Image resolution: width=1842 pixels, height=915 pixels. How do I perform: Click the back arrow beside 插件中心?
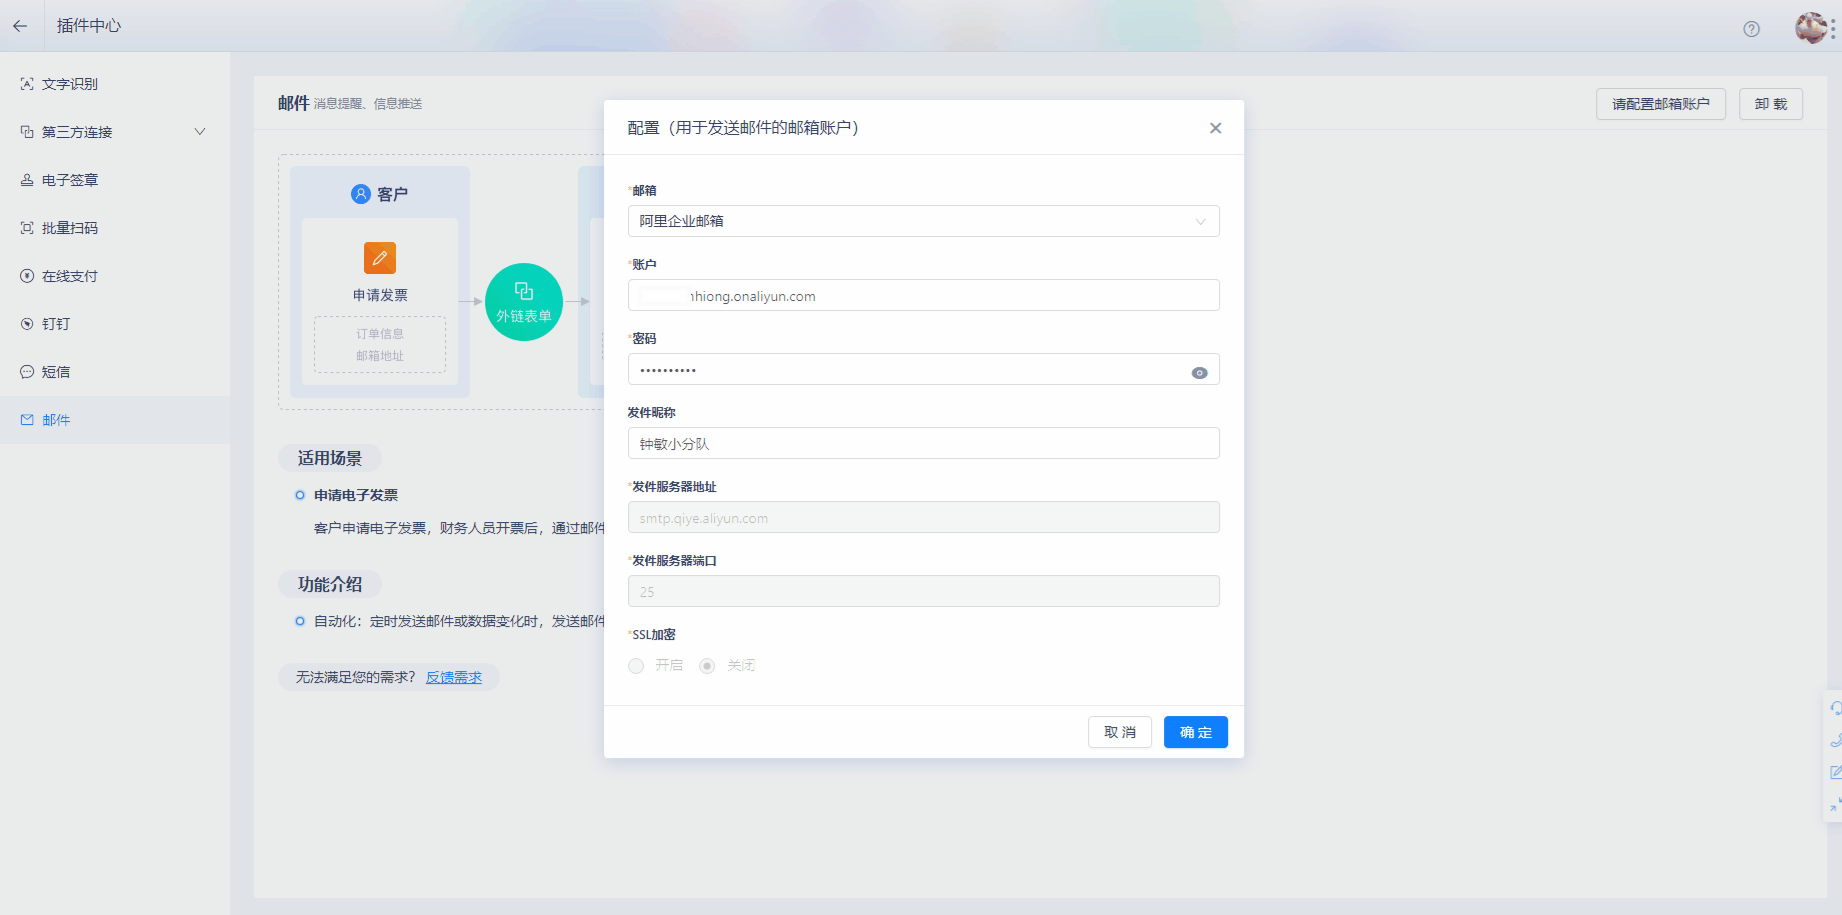point(20,26)
